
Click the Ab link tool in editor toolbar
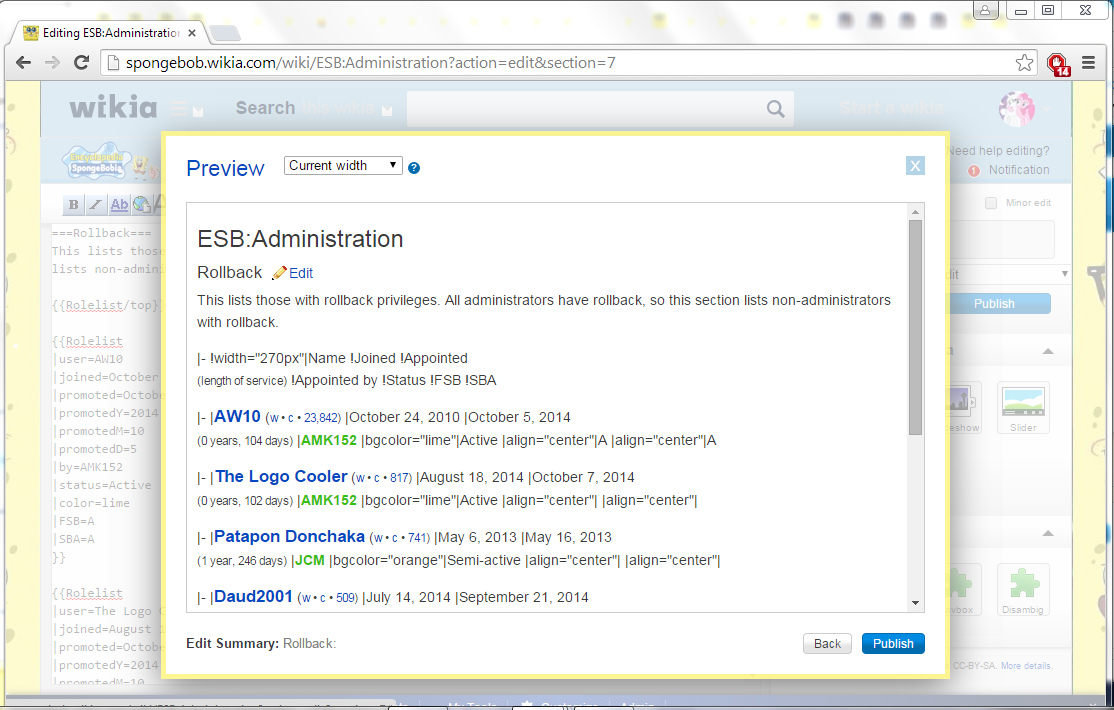(x=119, y=205)
